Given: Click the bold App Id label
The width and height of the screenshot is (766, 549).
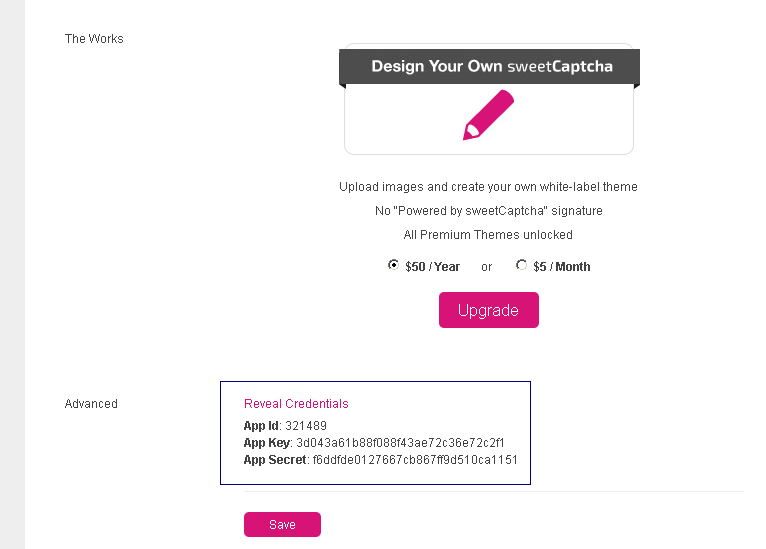Looking at the screenshot, I should click(x=261, y=426).
